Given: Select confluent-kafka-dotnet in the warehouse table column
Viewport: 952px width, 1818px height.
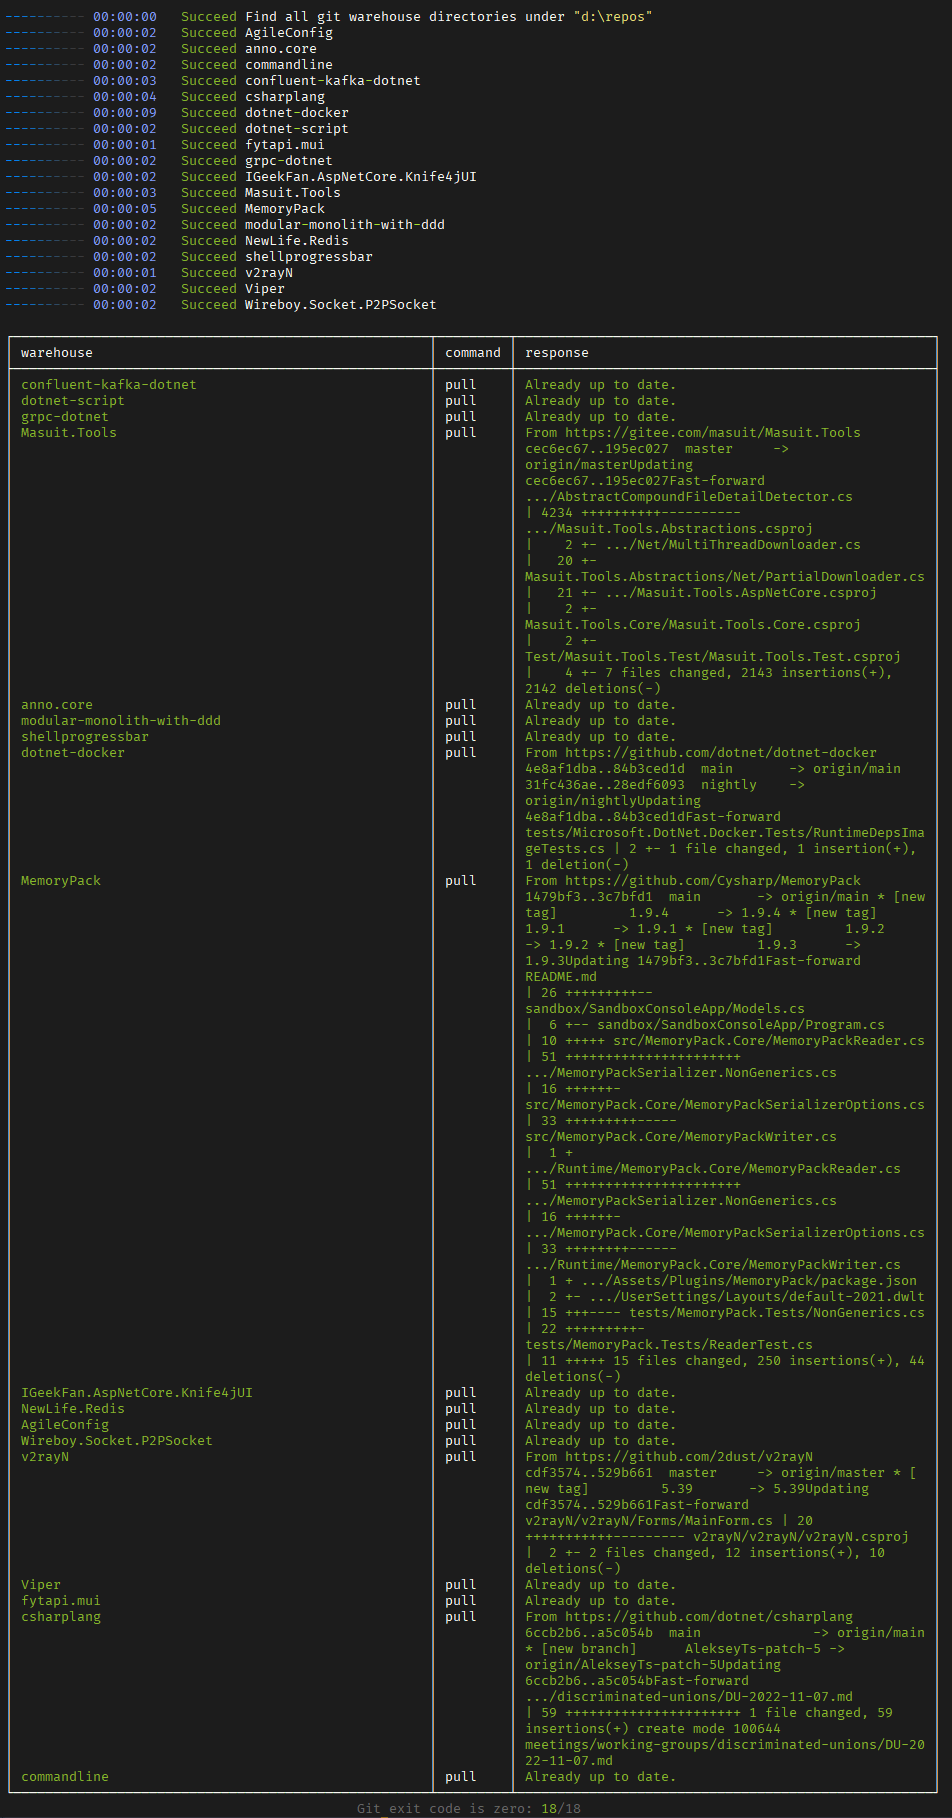Looking at the screenshot, I should point(108,385).
